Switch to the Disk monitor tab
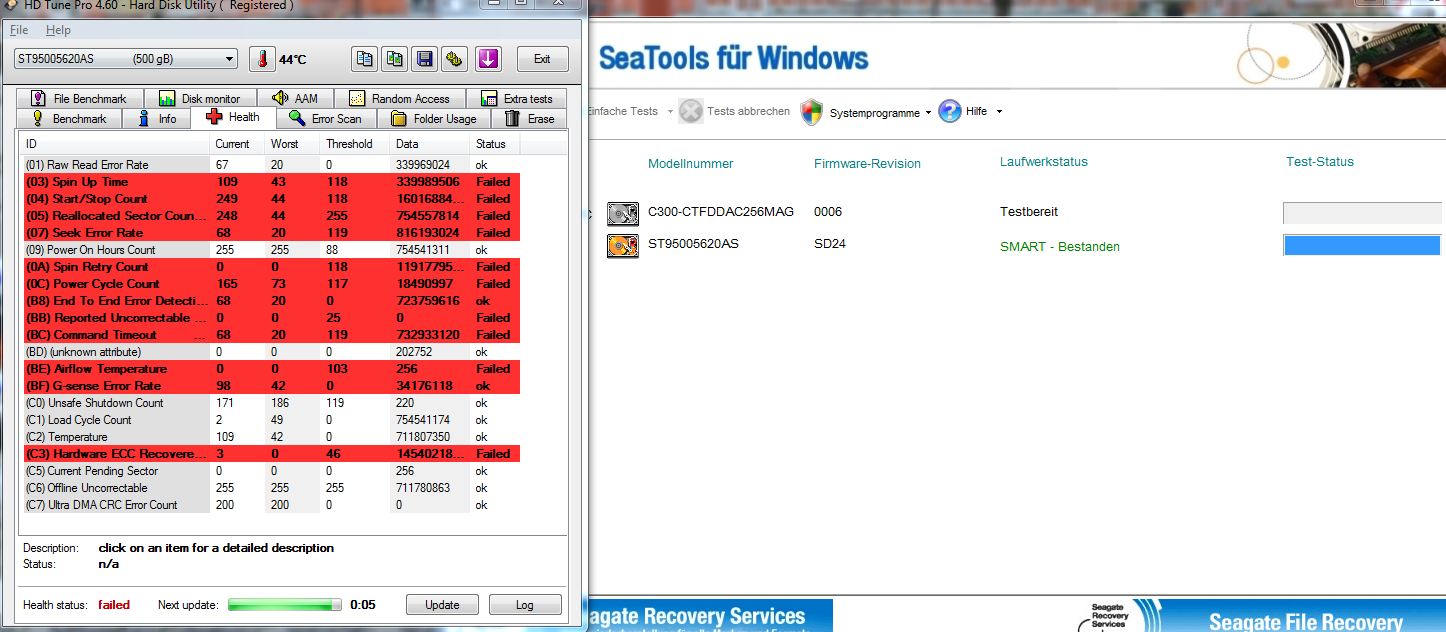 pyautogui.click(x=200, y=98)
